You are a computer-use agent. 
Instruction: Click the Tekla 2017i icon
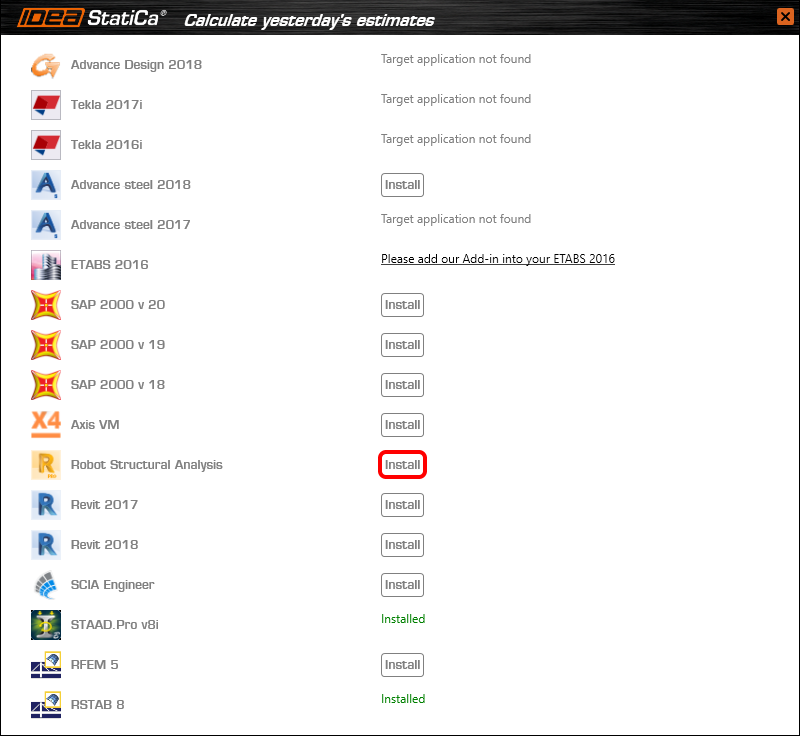click(45, 105)
